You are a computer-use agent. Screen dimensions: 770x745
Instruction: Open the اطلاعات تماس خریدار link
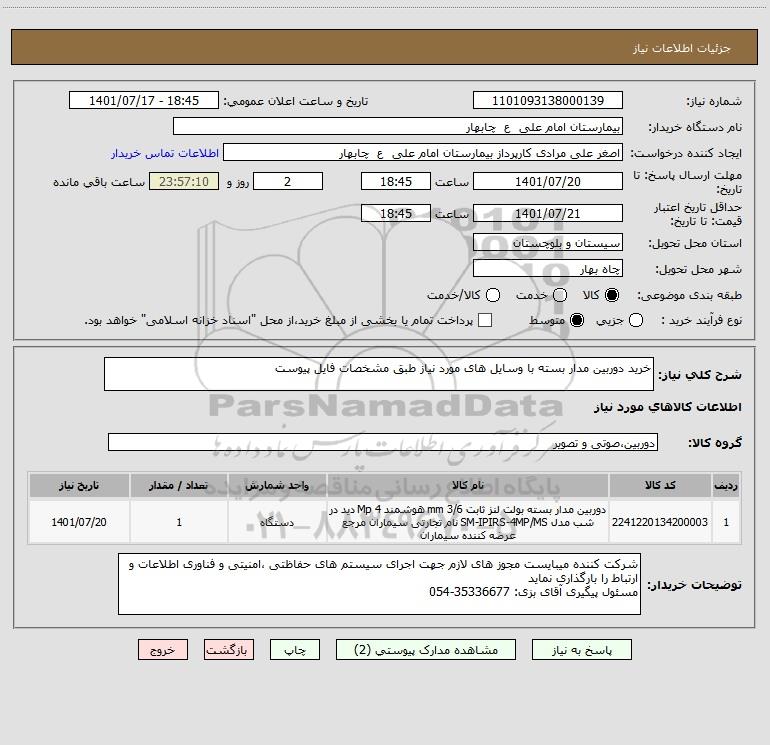coord(165,153)
